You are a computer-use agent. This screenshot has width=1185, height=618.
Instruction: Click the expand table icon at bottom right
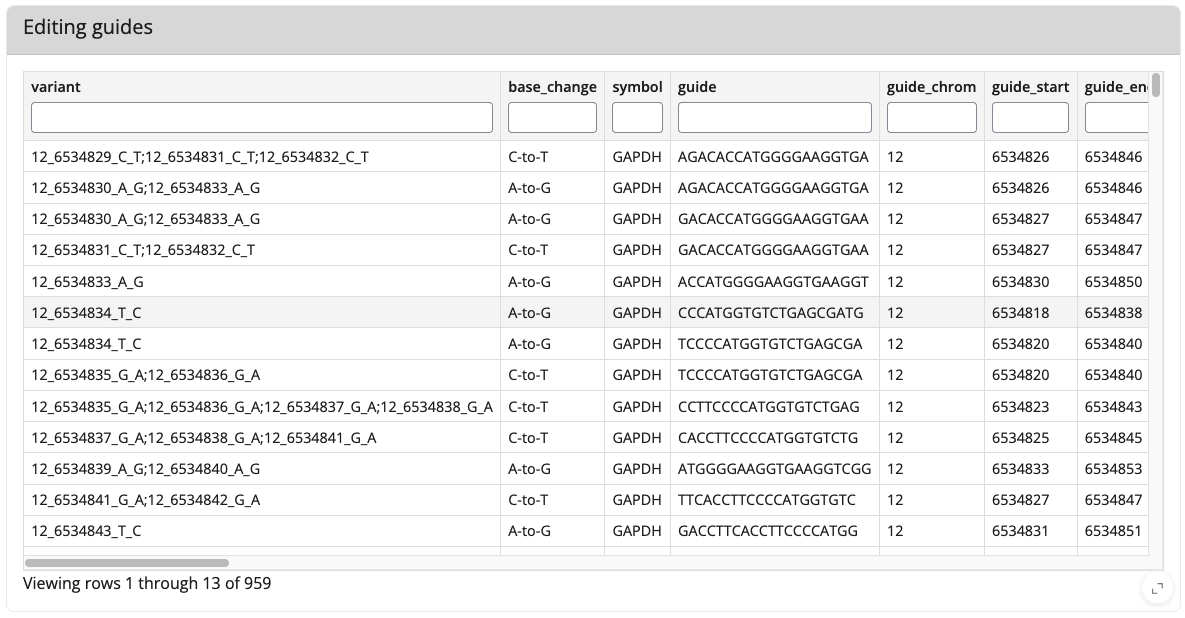1156,588
